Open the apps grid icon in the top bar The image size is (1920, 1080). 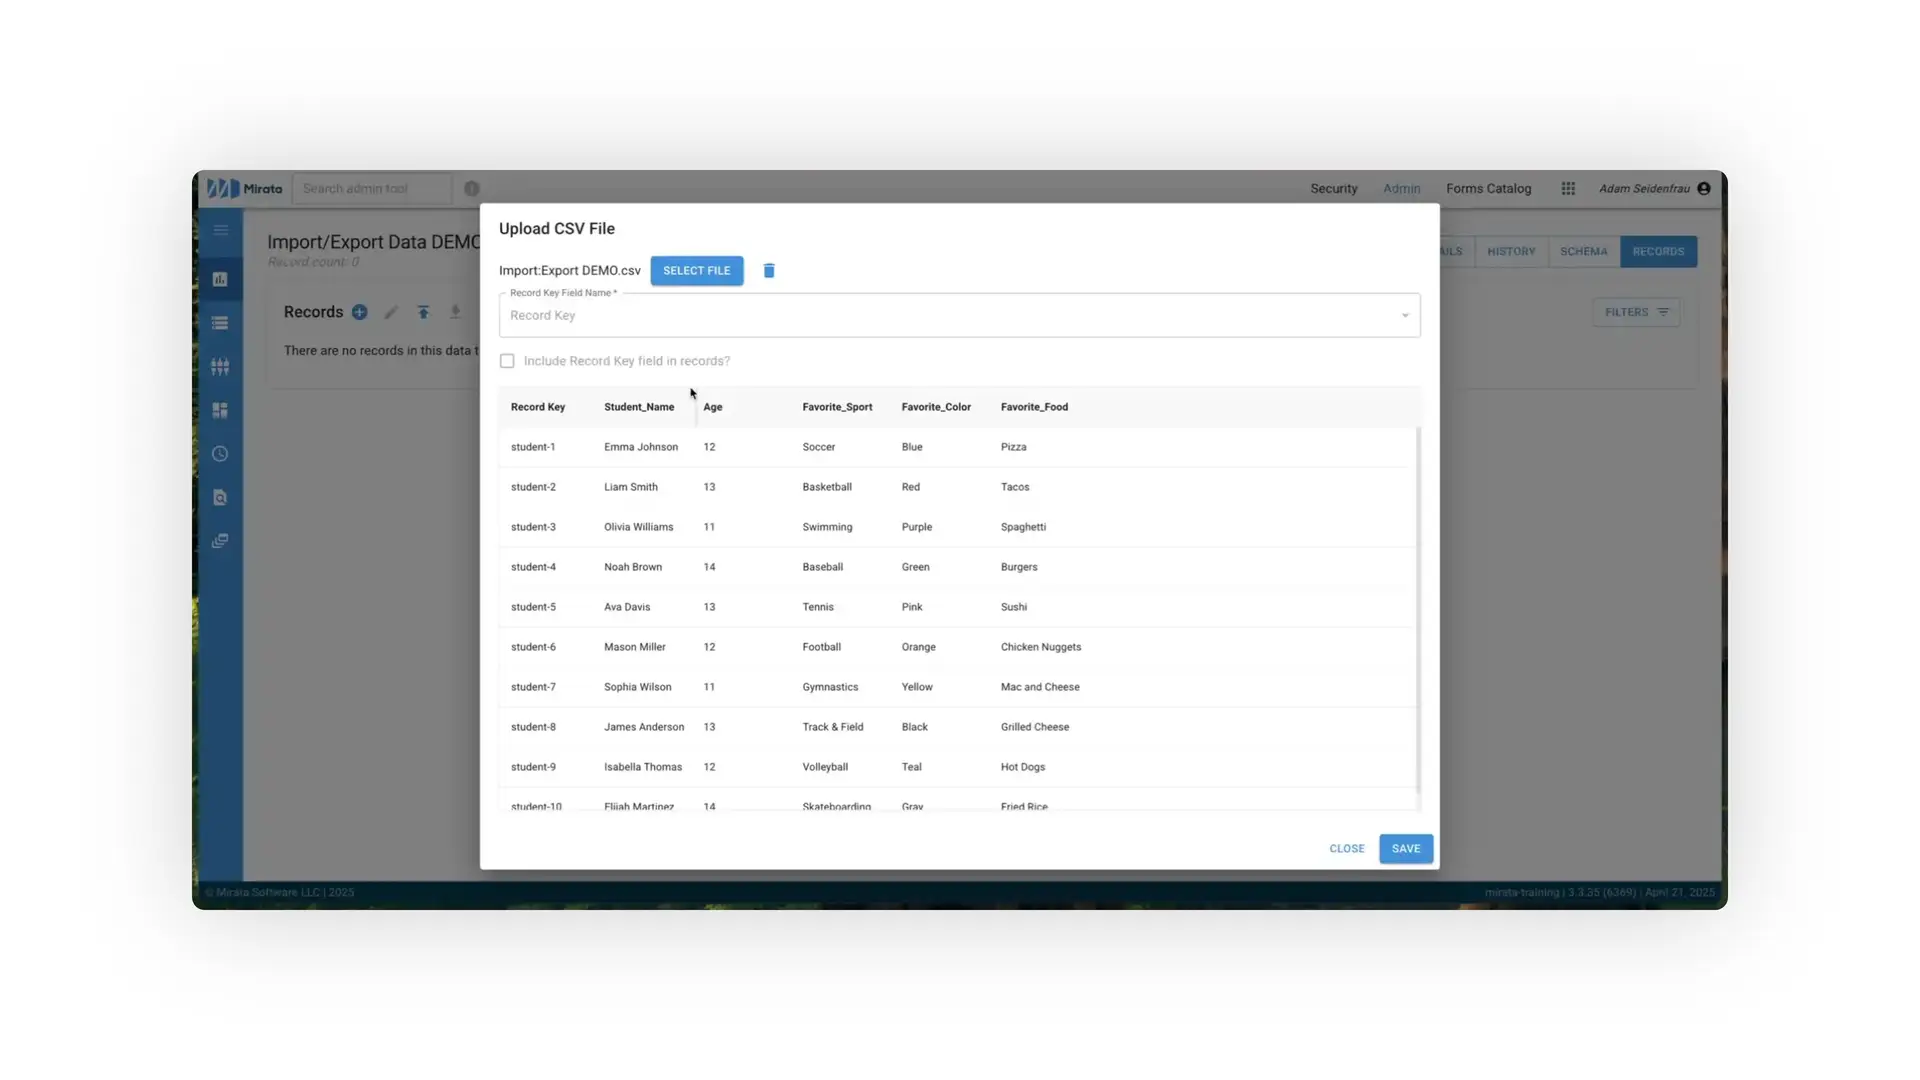1567,188
